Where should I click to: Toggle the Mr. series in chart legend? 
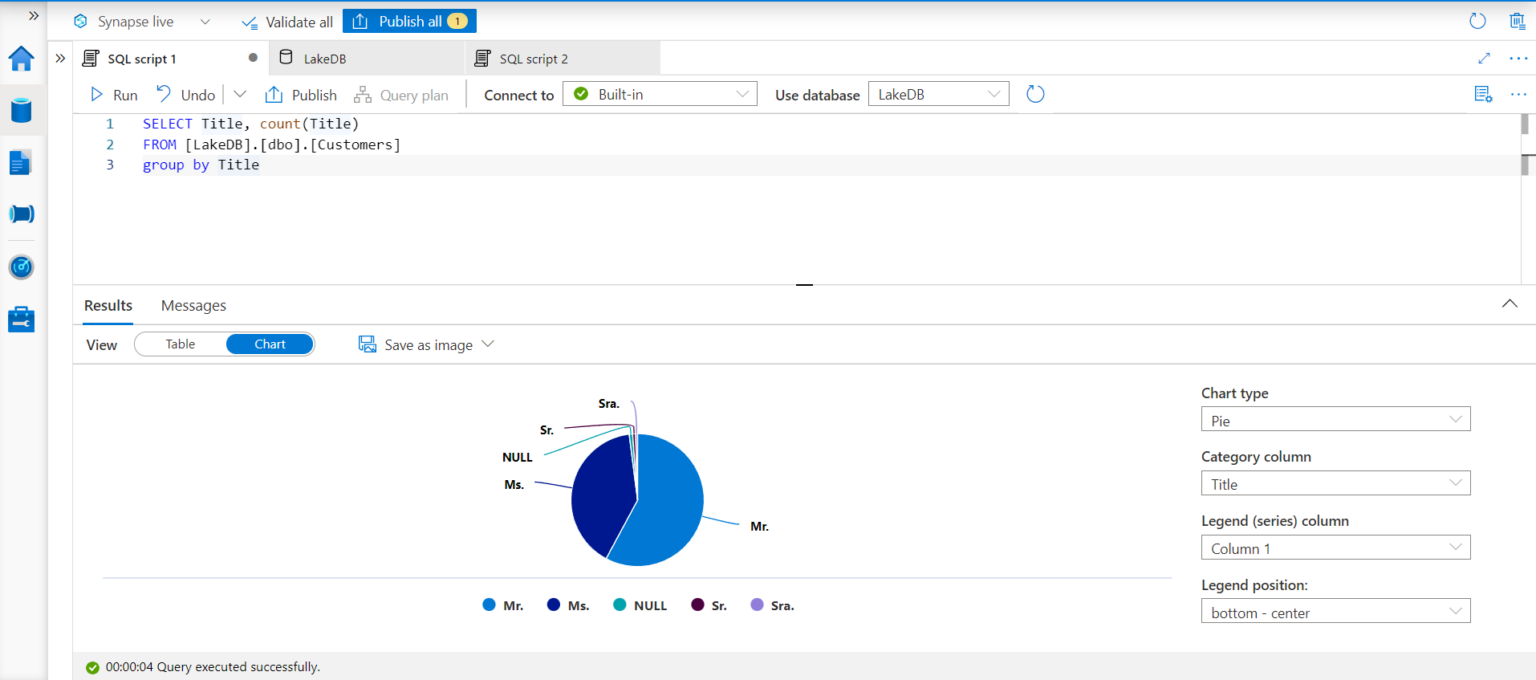pos(503,605)
